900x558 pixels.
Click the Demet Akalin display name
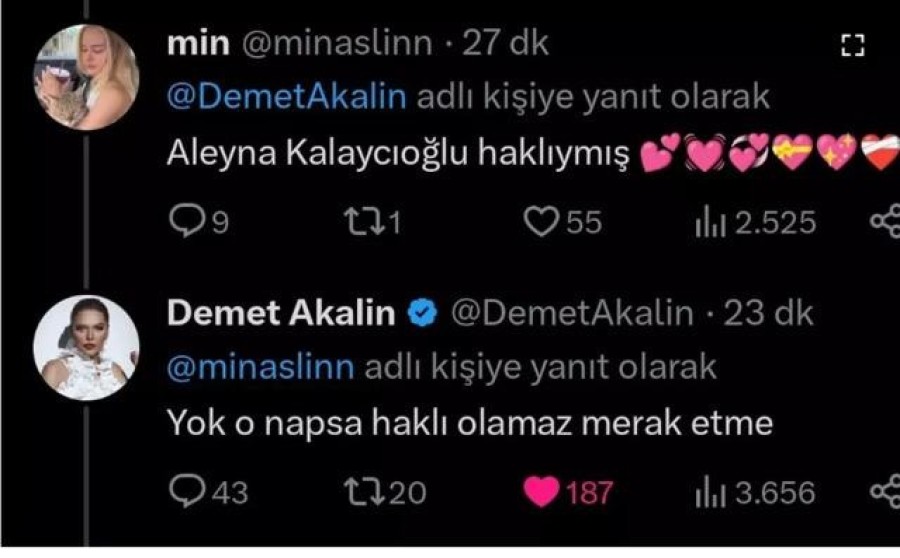click(281, 313)
